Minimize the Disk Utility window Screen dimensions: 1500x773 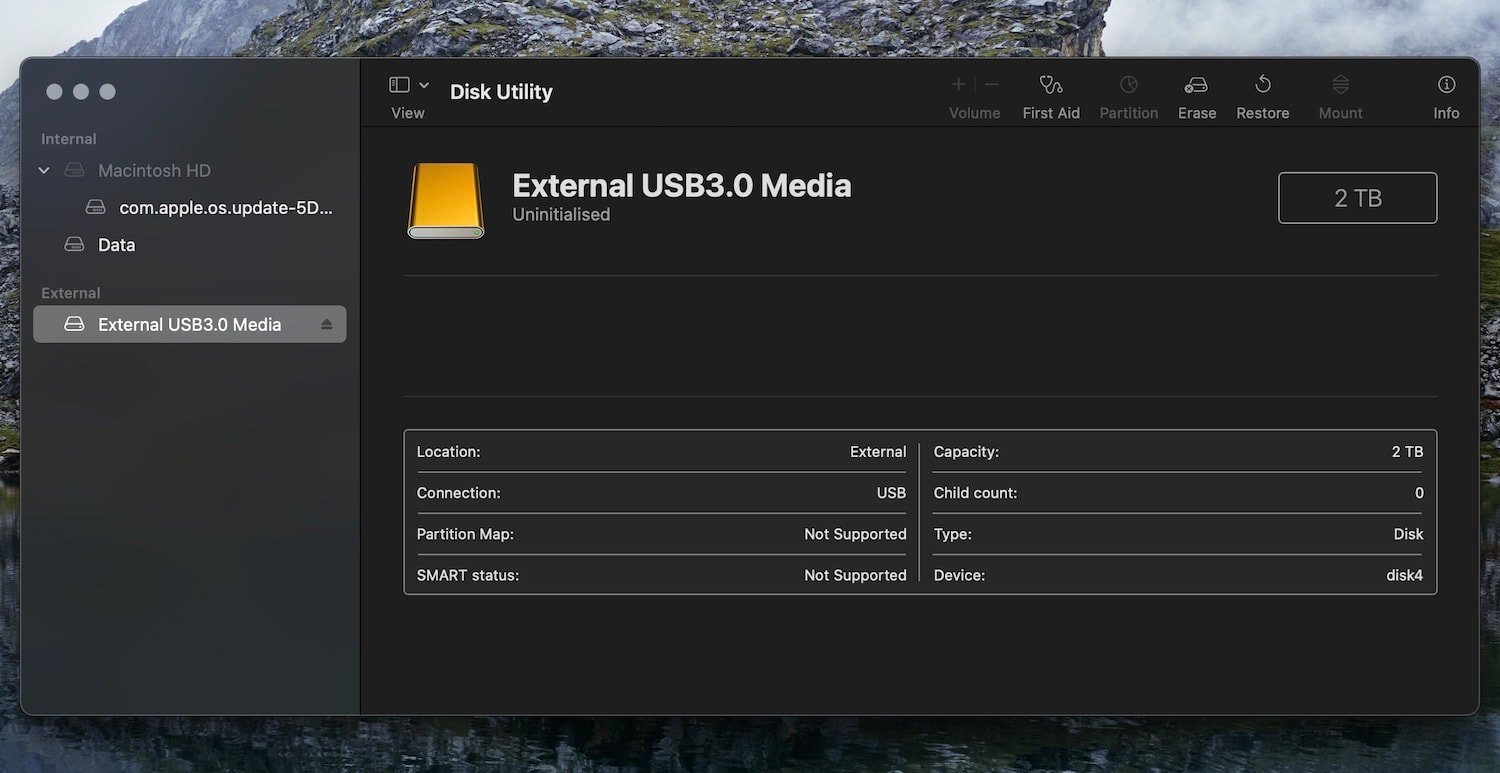[81, 92]
